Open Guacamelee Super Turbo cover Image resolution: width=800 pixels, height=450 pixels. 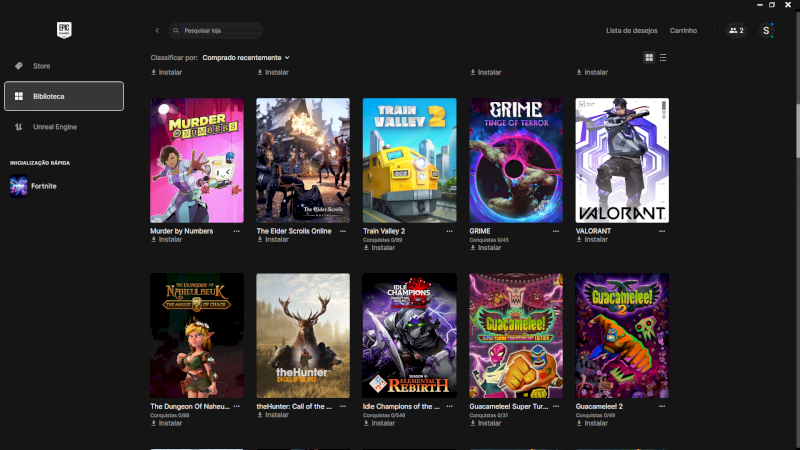point(516,336)
